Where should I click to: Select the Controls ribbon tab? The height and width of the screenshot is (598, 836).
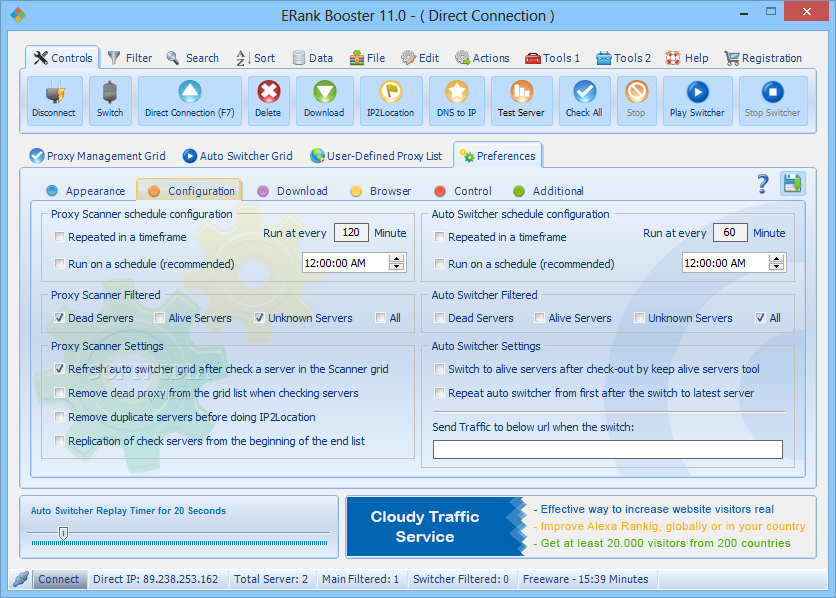pyautogui.click(x=62, y=58)
